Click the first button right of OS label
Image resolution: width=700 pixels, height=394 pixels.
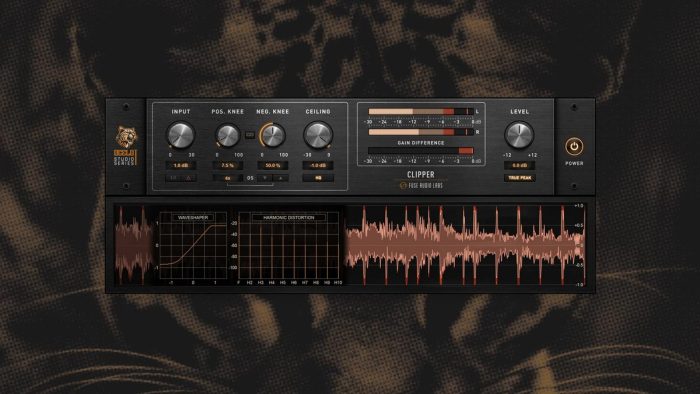265,178
